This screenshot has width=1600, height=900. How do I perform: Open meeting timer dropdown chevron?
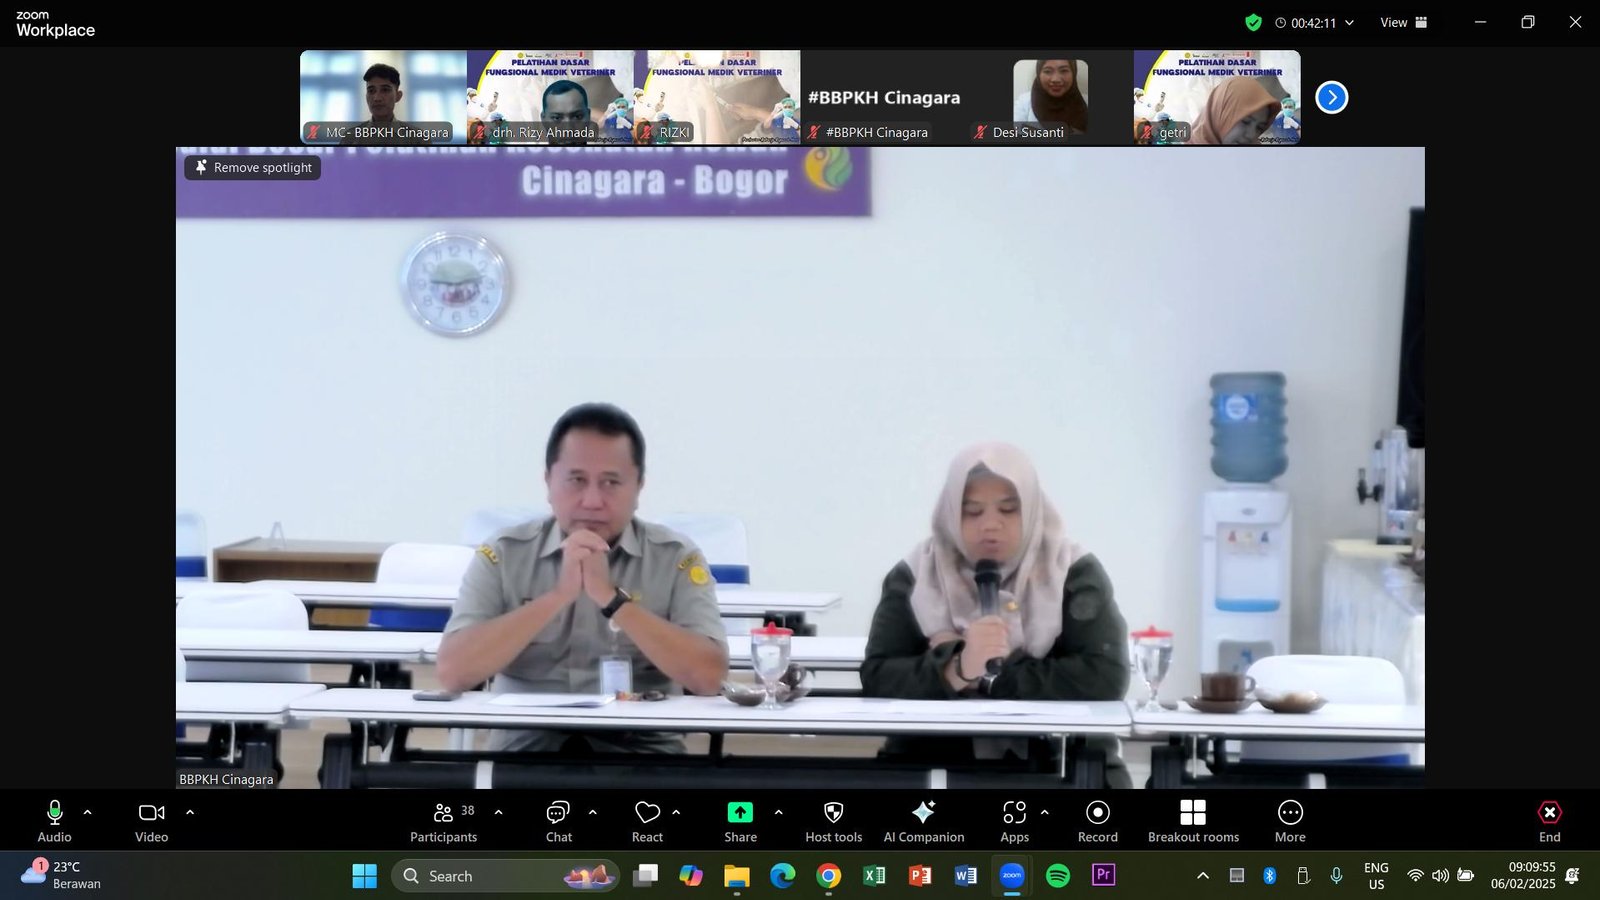[x=1349, y=23]
